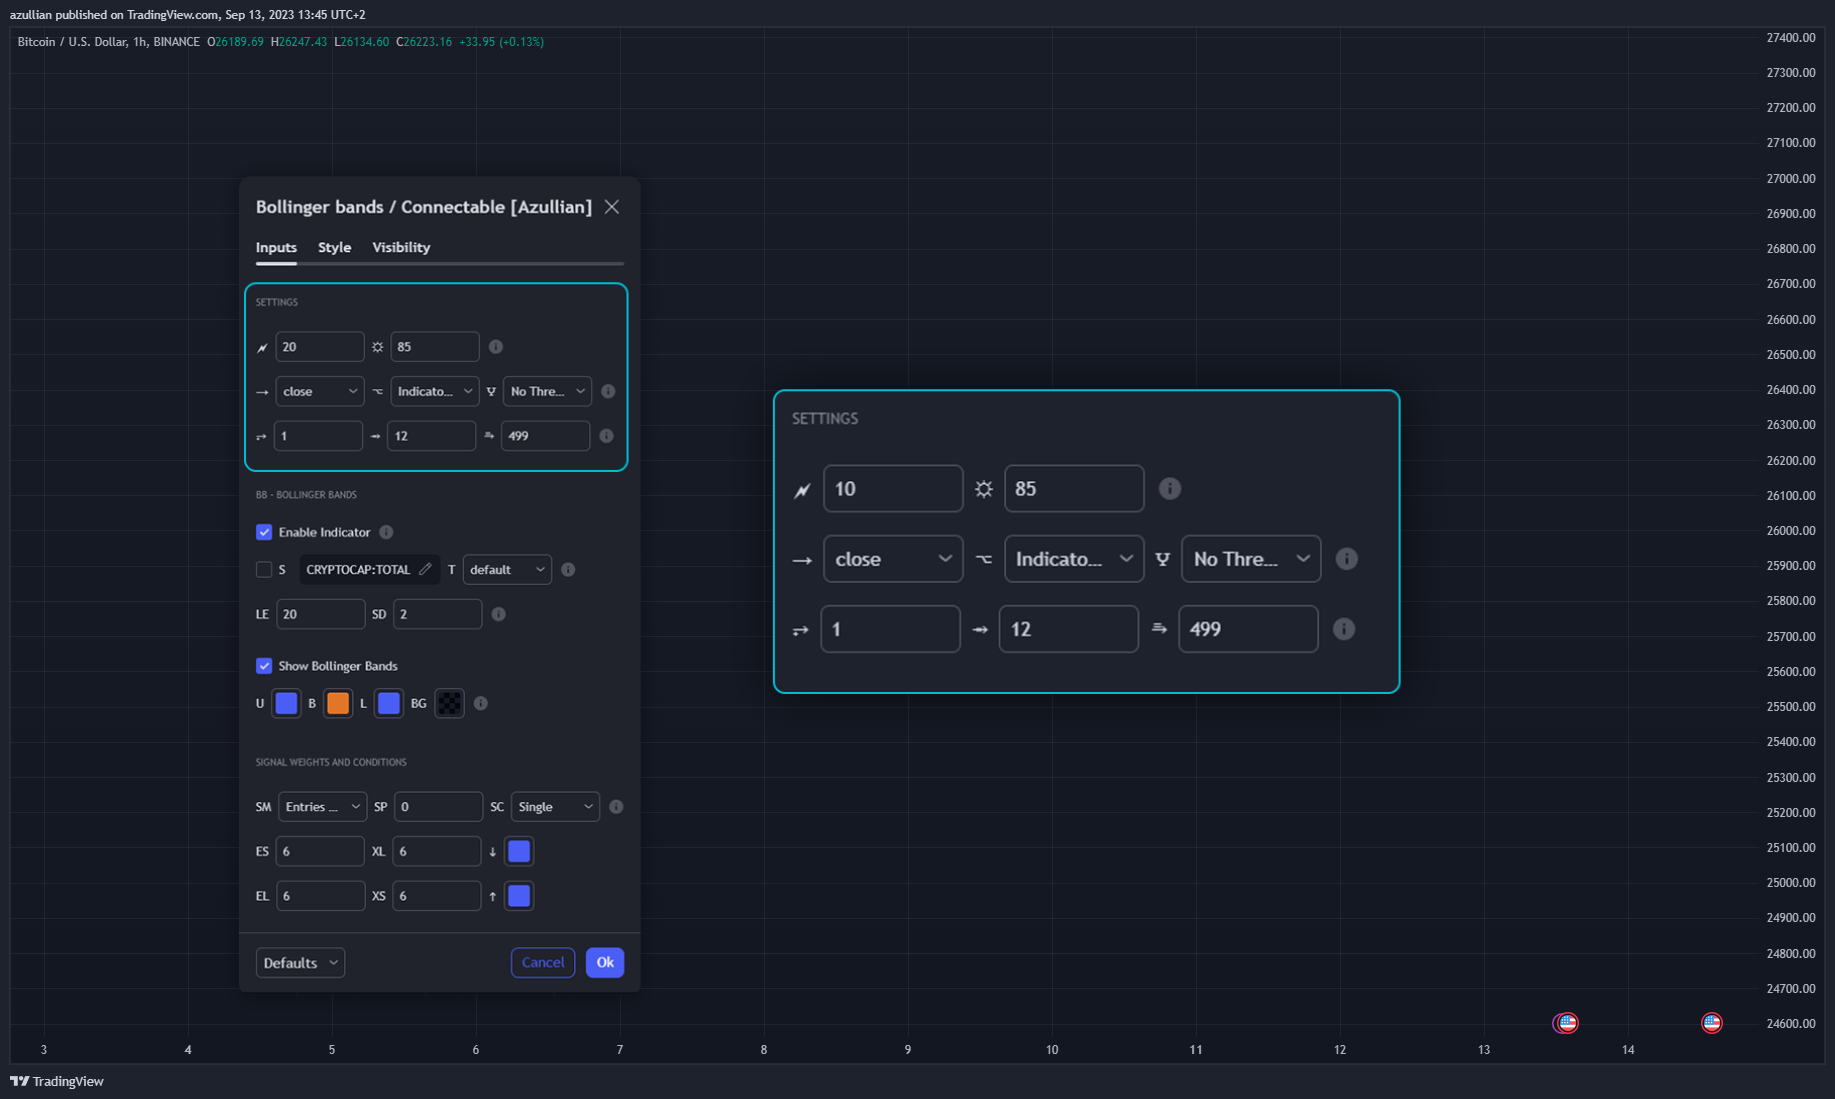Click info icon beside dialog's 499 field
This screenshot has width=1835, height=1099.
pos(607,436)
